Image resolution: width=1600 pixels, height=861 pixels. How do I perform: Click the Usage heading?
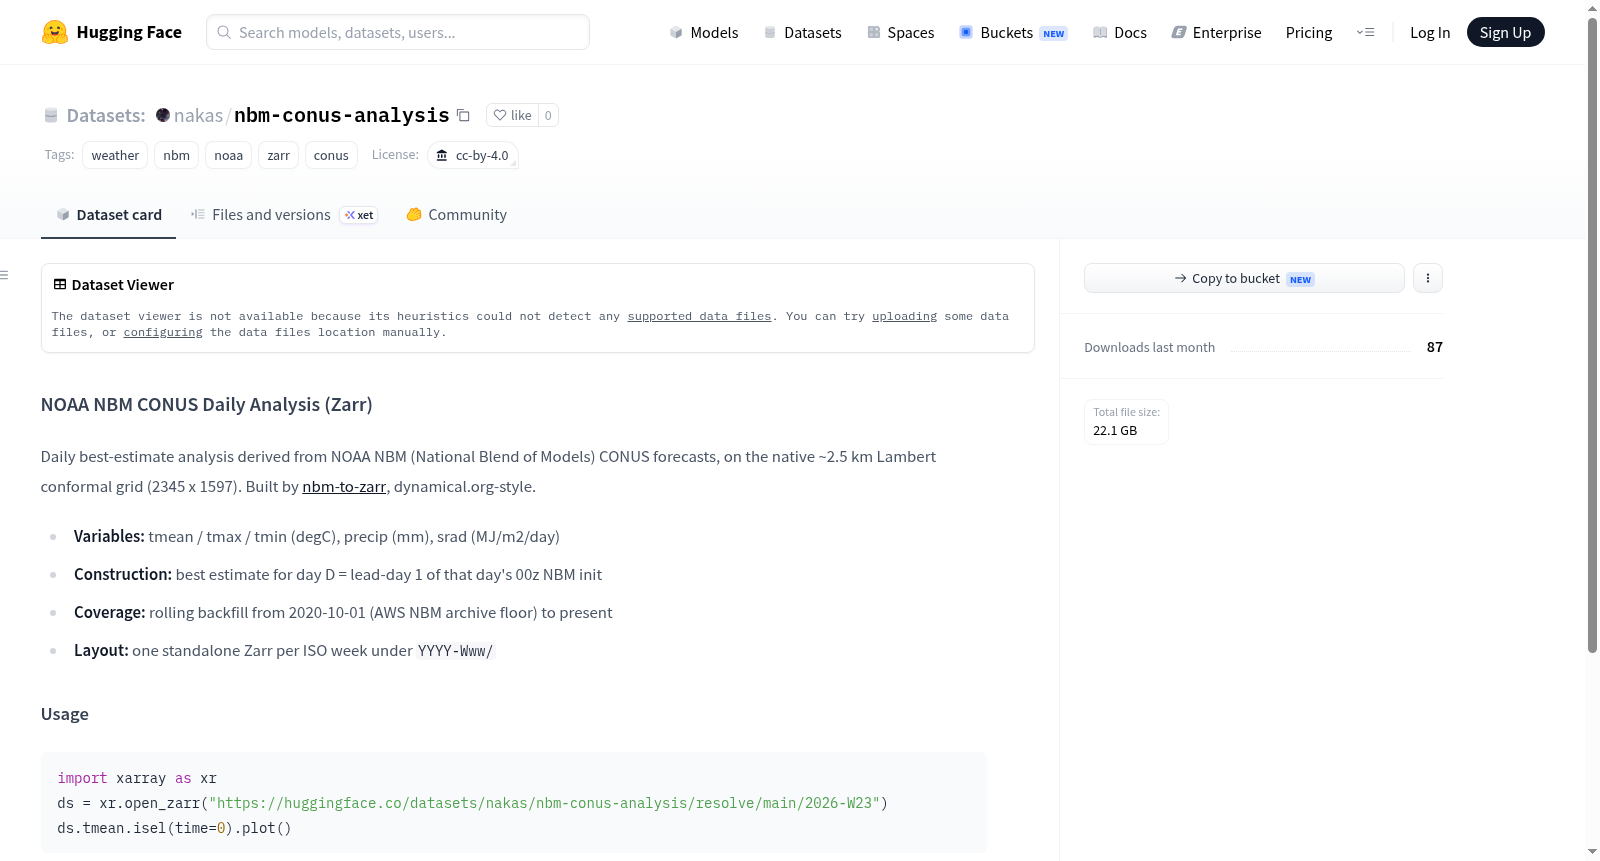(x=65, y=714)
